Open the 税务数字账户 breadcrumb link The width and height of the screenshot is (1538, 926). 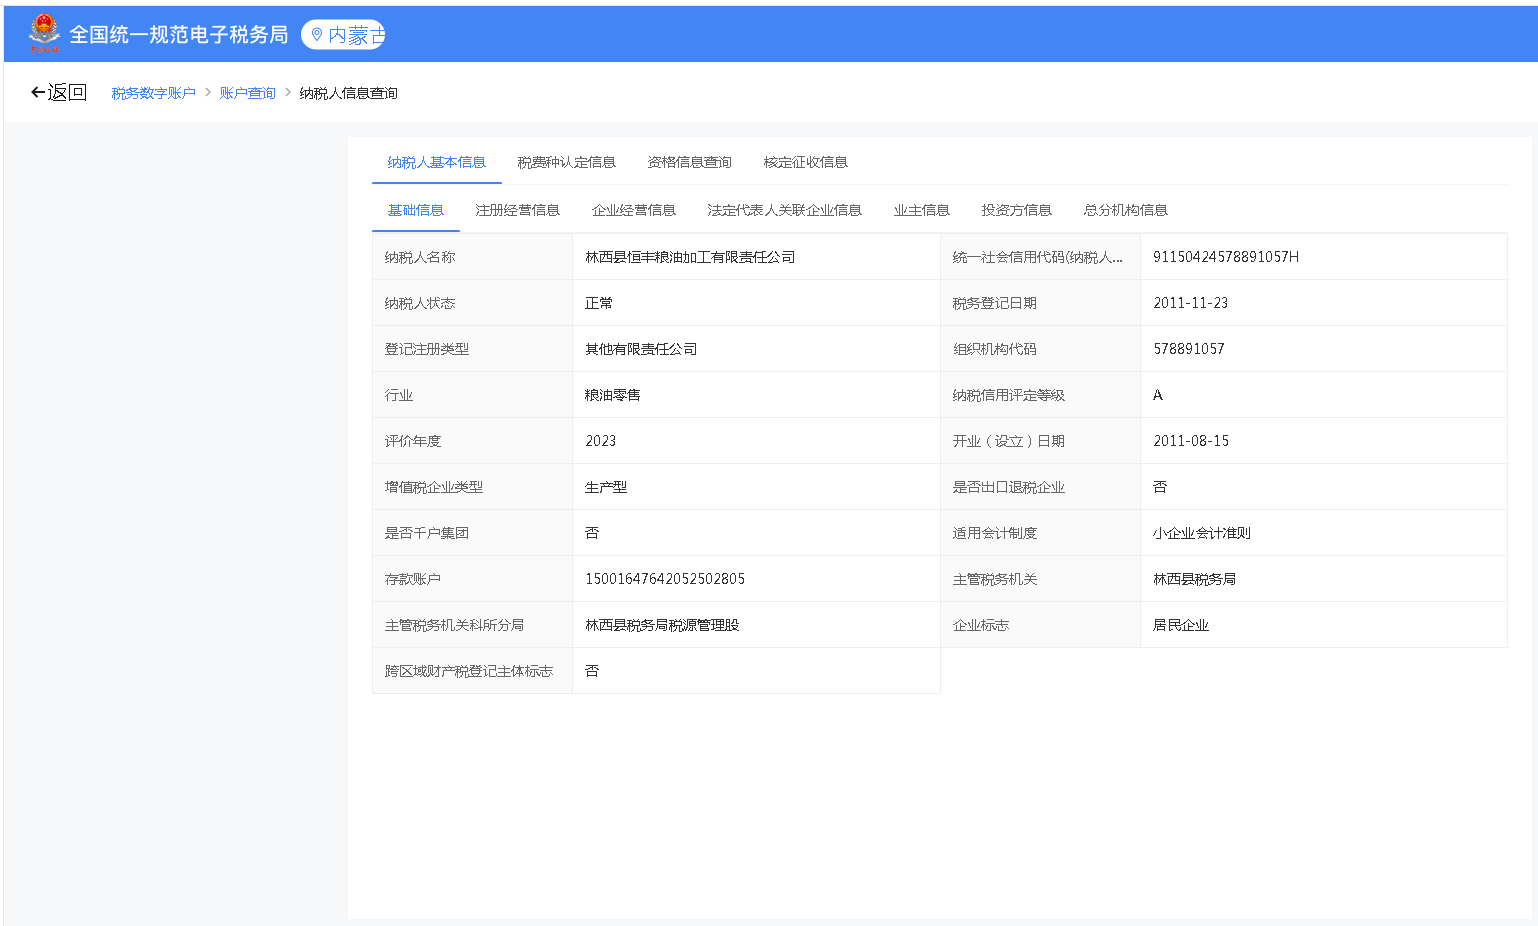point(153,93)
